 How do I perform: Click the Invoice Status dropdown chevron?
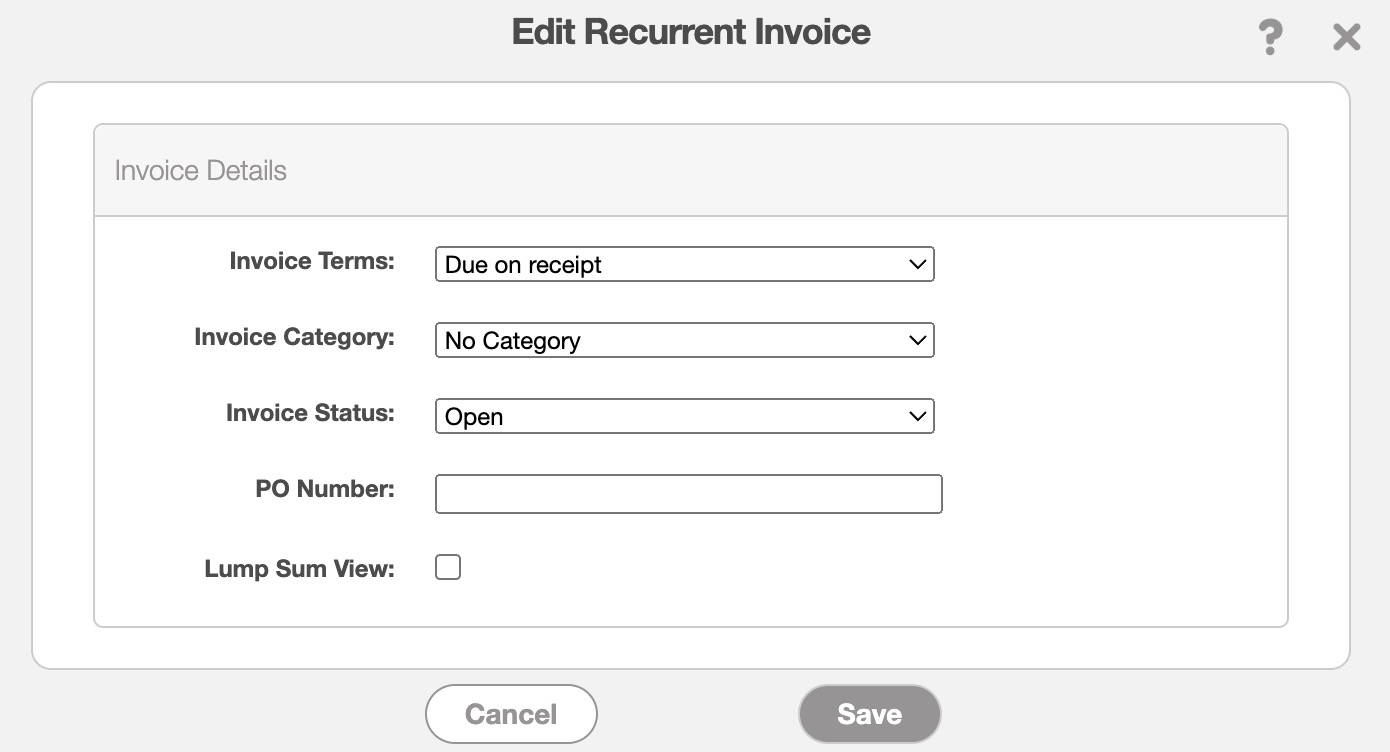click(917, 416)
